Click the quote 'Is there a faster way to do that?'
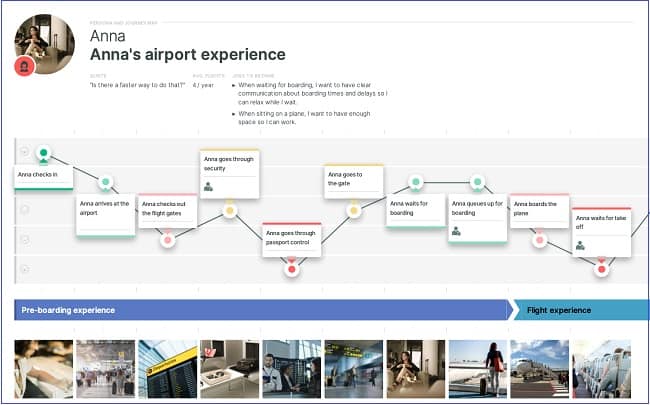The height and width of the screenshot is (405, 650). 137,85
